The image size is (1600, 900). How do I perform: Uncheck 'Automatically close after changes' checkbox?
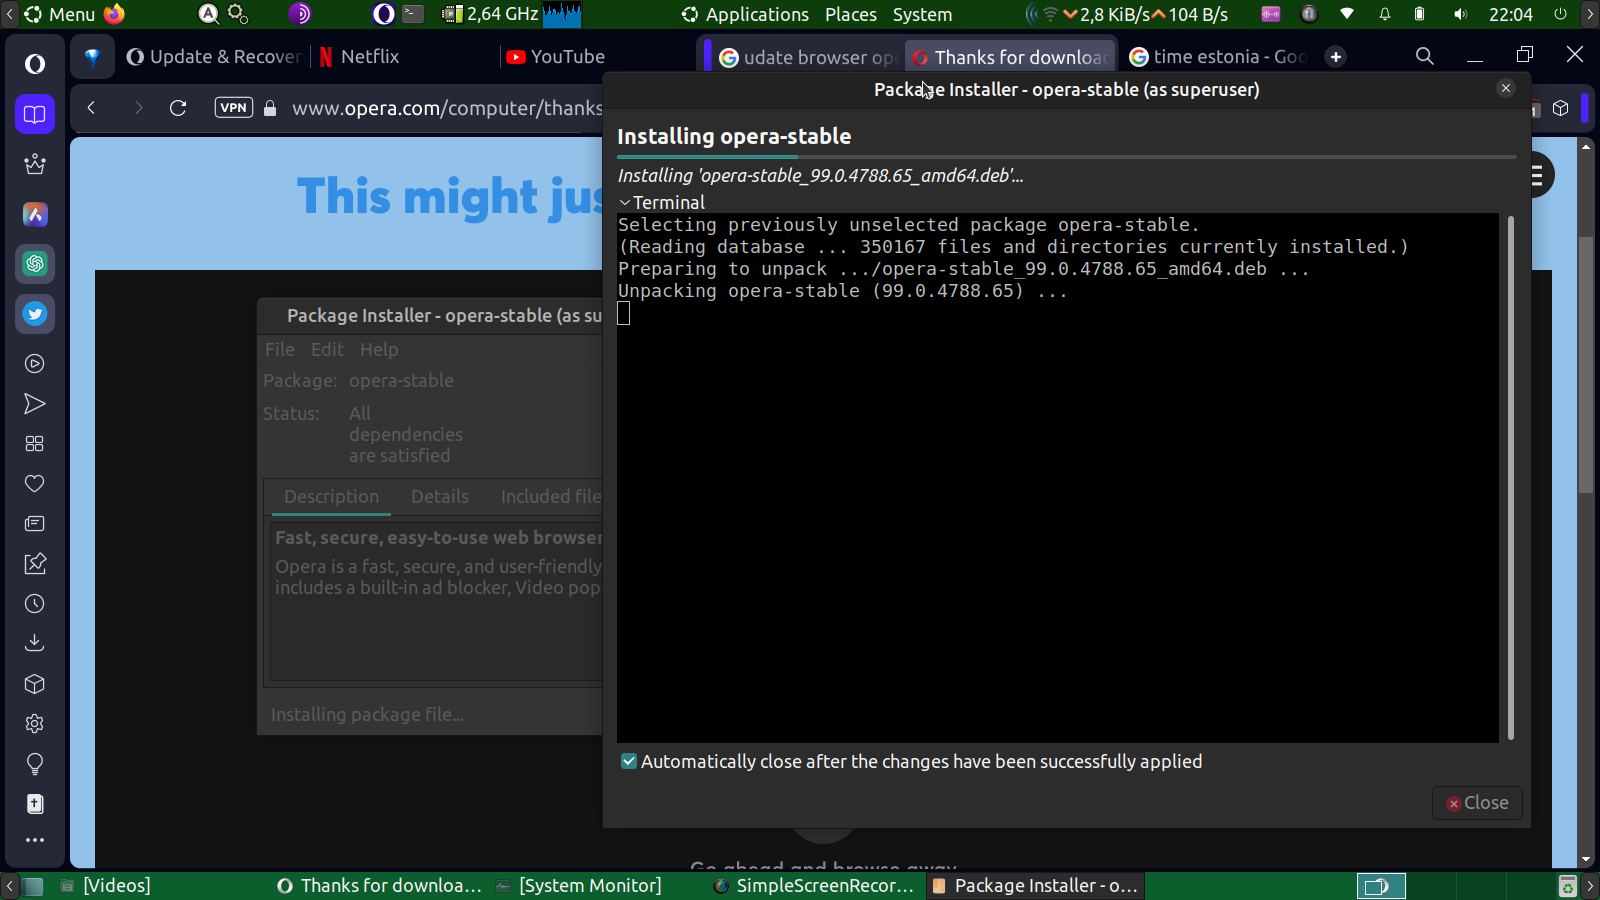click(629, 761)
